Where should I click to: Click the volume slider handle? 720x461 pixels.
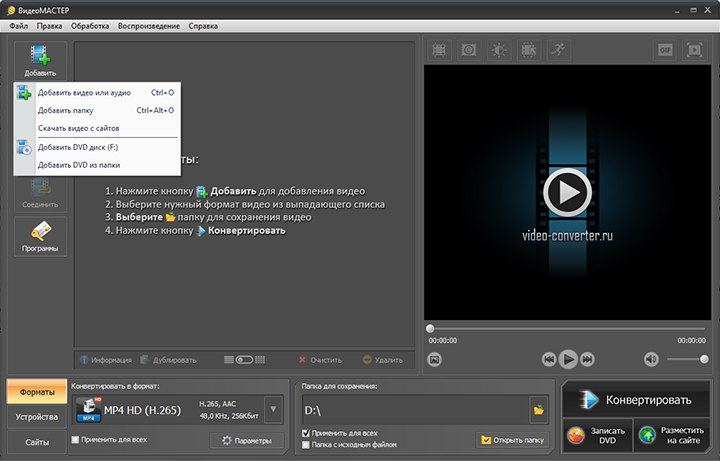coord(704,359)
